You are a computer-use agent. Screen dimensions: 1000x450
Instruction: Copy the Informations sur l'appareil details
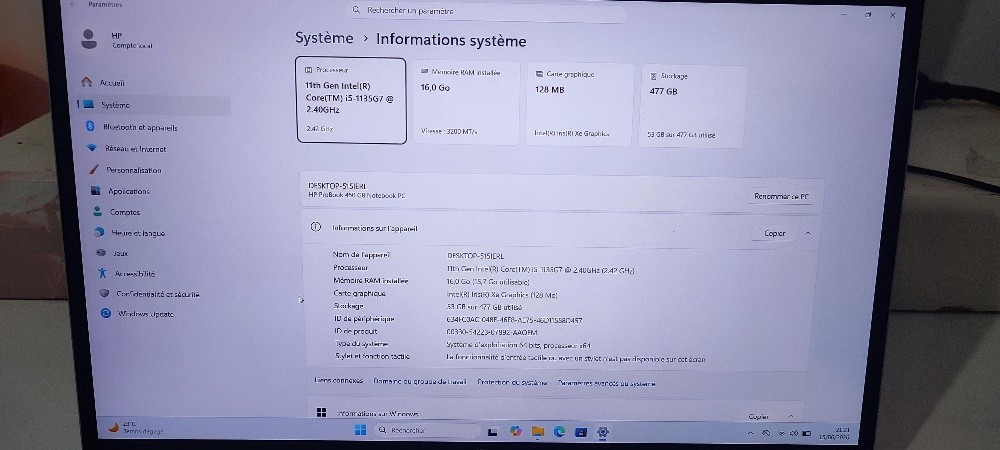(775, 233)
